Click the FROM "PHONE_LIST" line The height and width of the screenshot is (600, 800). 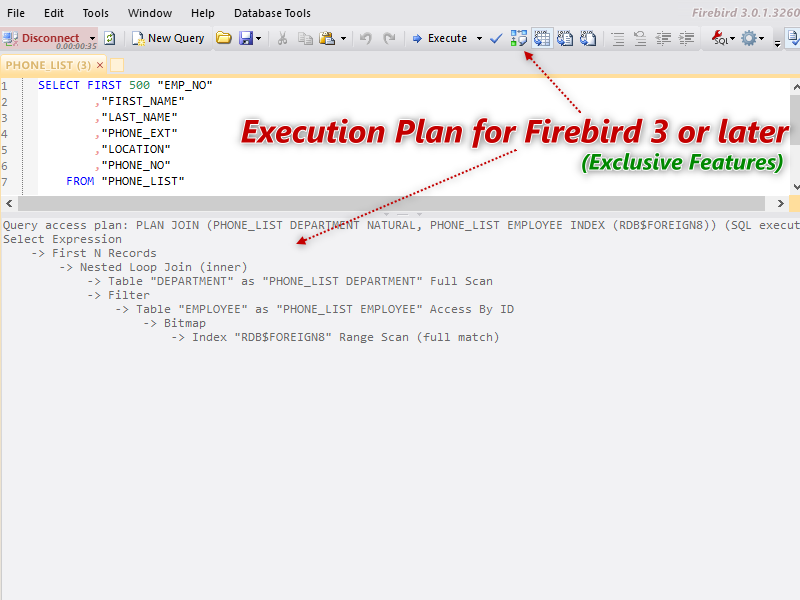(125, 181)
